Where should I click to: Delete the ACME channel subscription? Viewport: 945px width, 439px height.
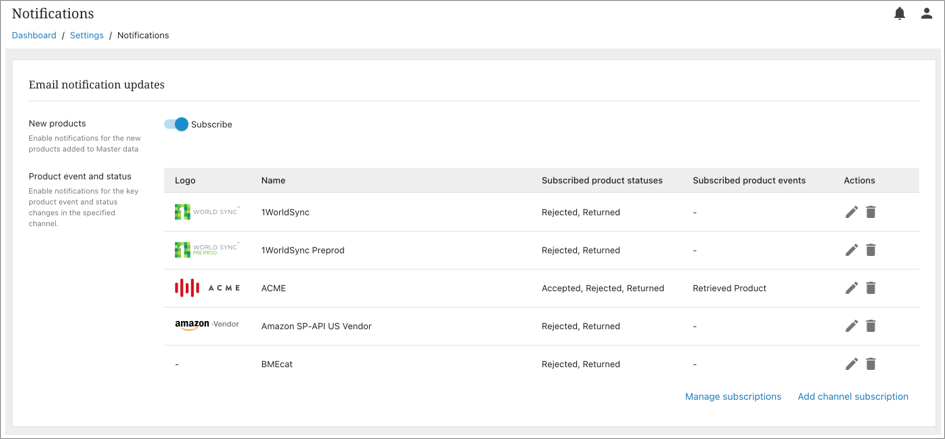(x=871, y=288)
